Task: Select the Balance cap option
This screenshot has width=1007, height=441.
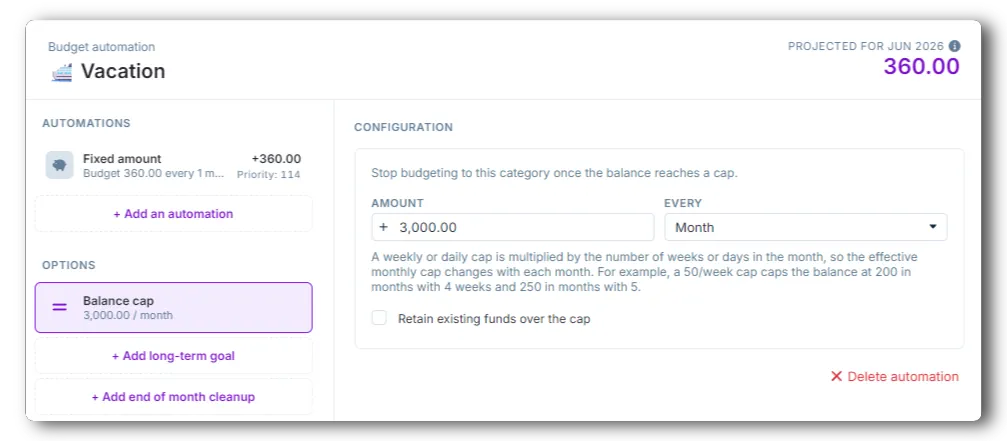Action: (173, 307)
